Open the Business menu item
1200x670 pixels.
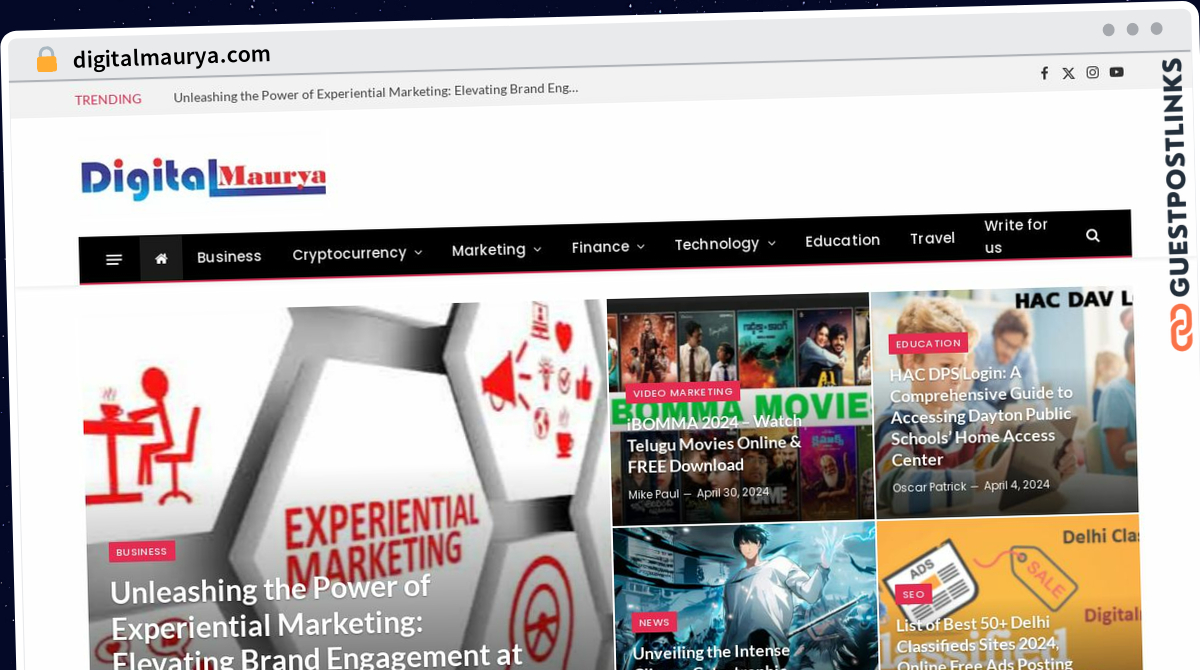pyautogui.click(x=229, y=257)
